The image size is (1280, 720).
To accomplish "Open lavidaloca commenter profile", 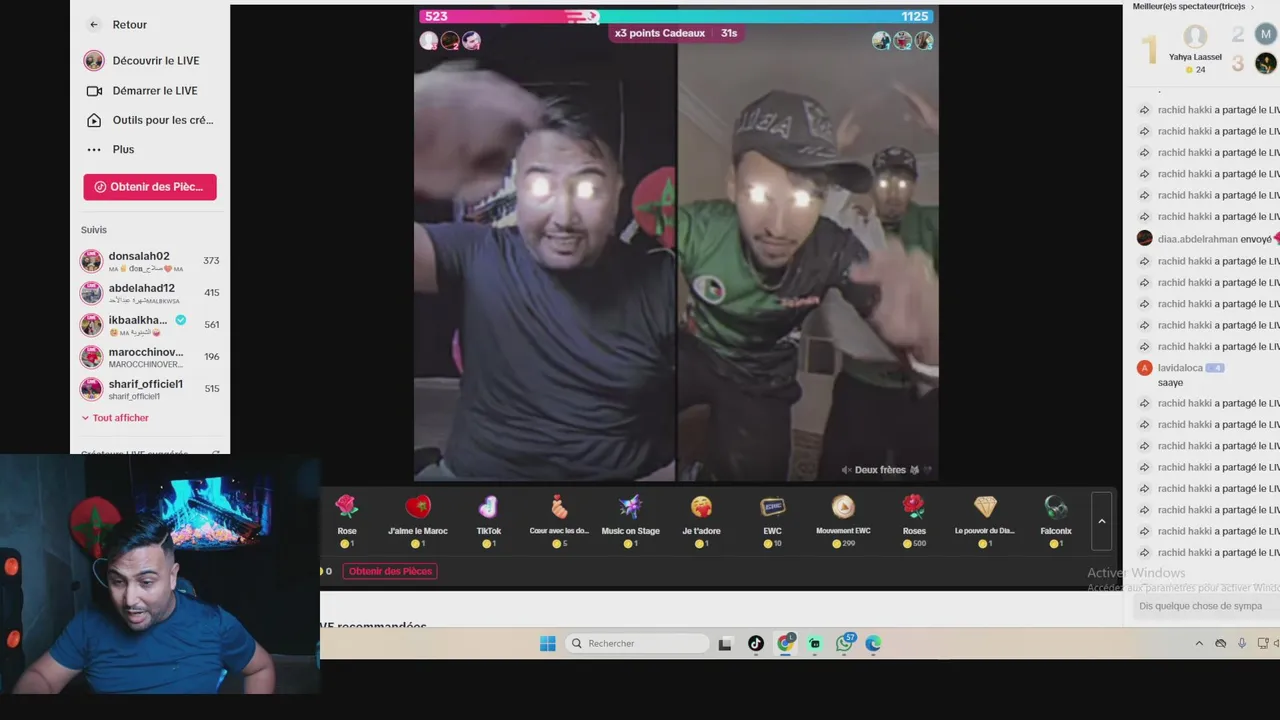I will (1145, 368).
